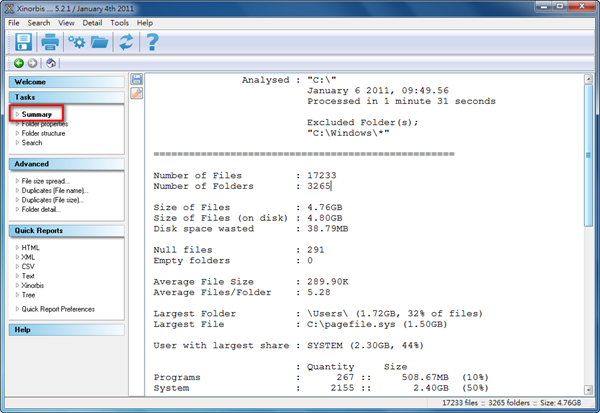The height and width of the screenshot is (413, 600).
Task: Click the edit pencil icon beside the report
Action: 137,93
